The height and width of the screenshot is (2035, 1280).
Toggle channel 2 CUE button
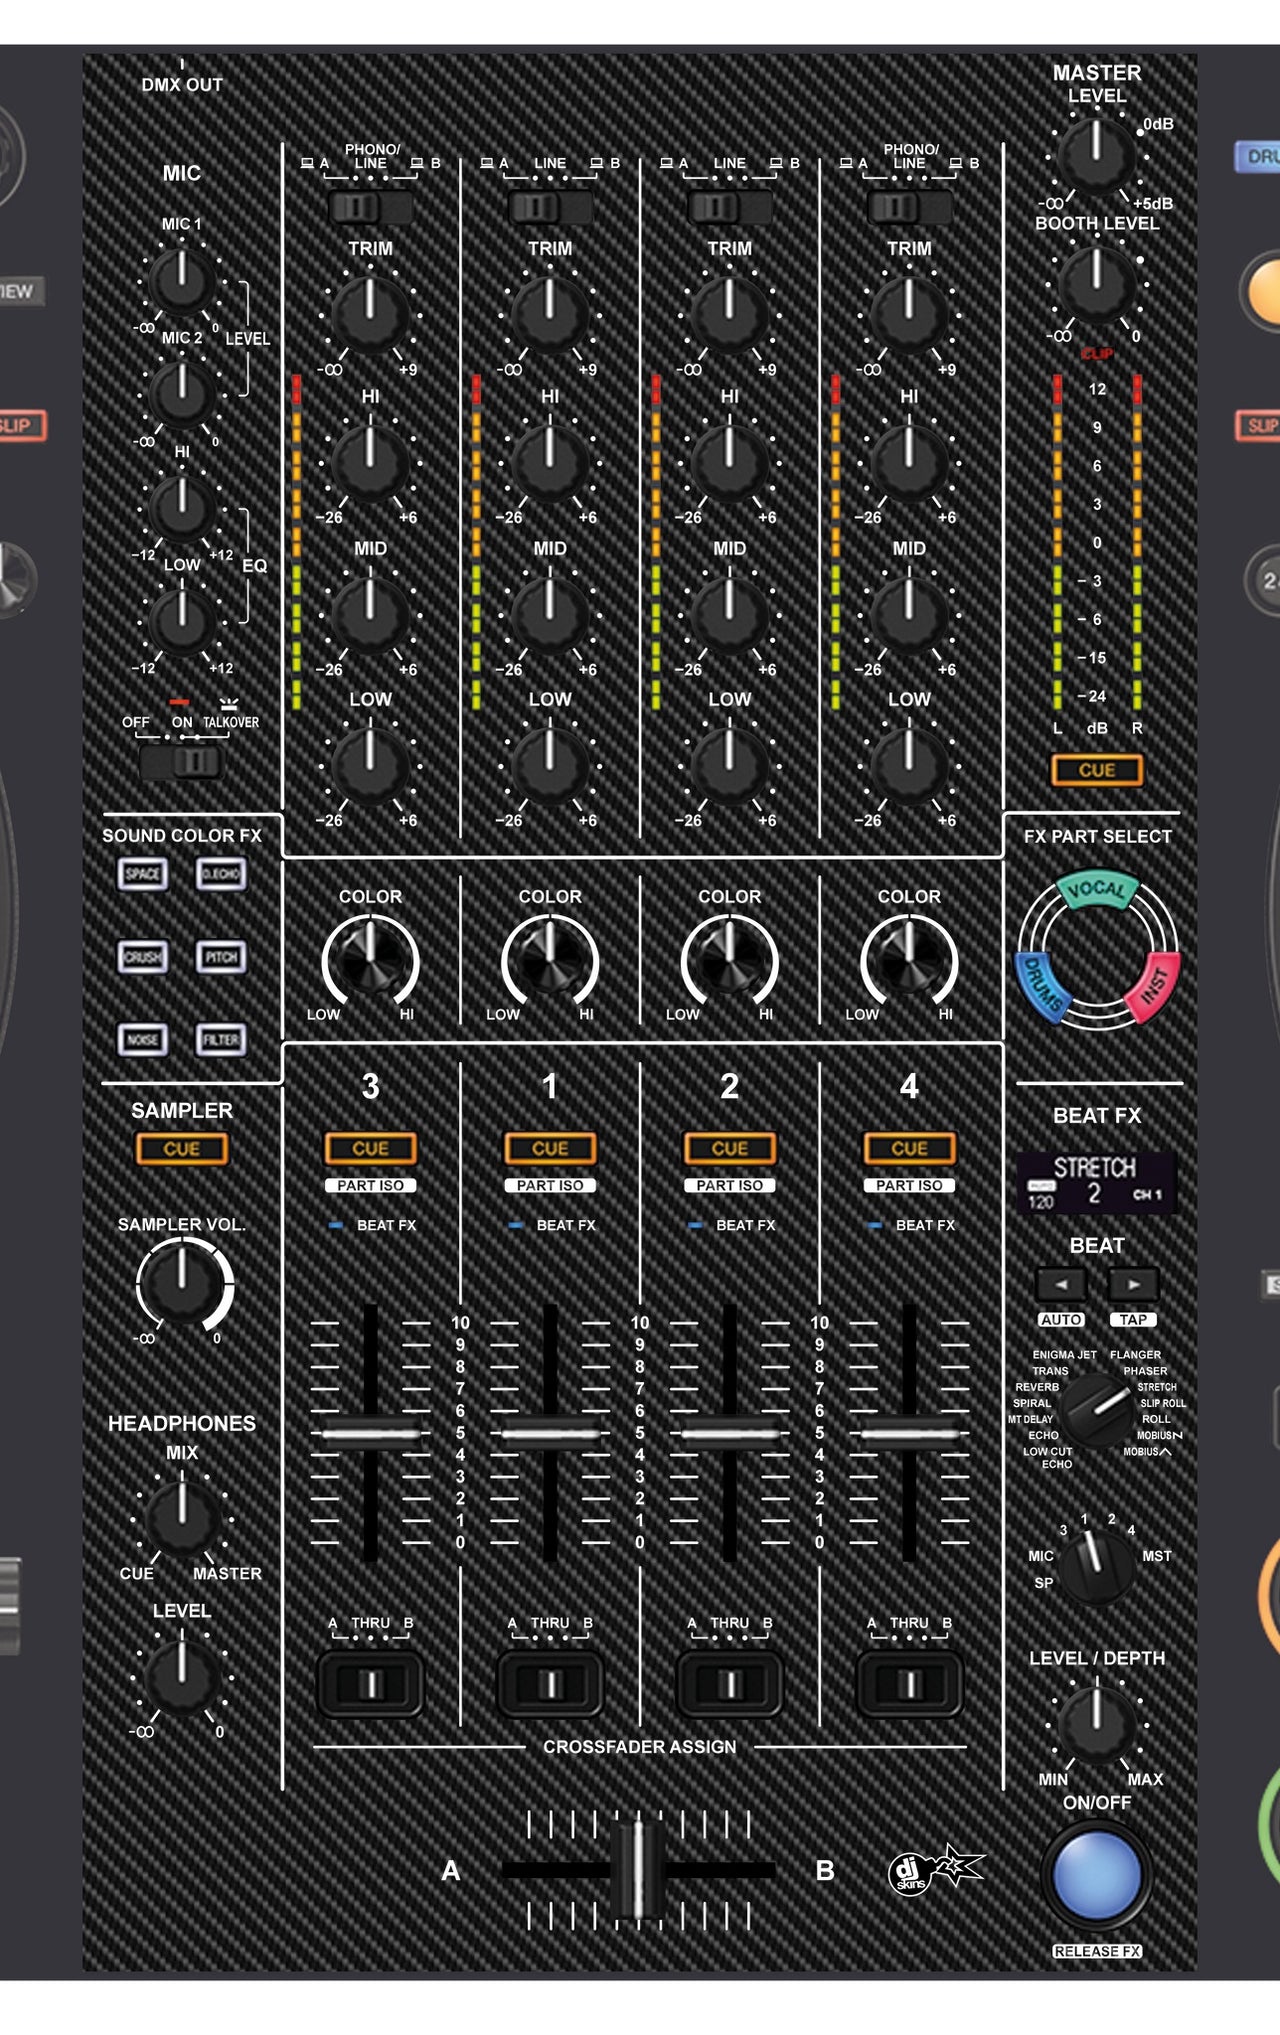730,1149
